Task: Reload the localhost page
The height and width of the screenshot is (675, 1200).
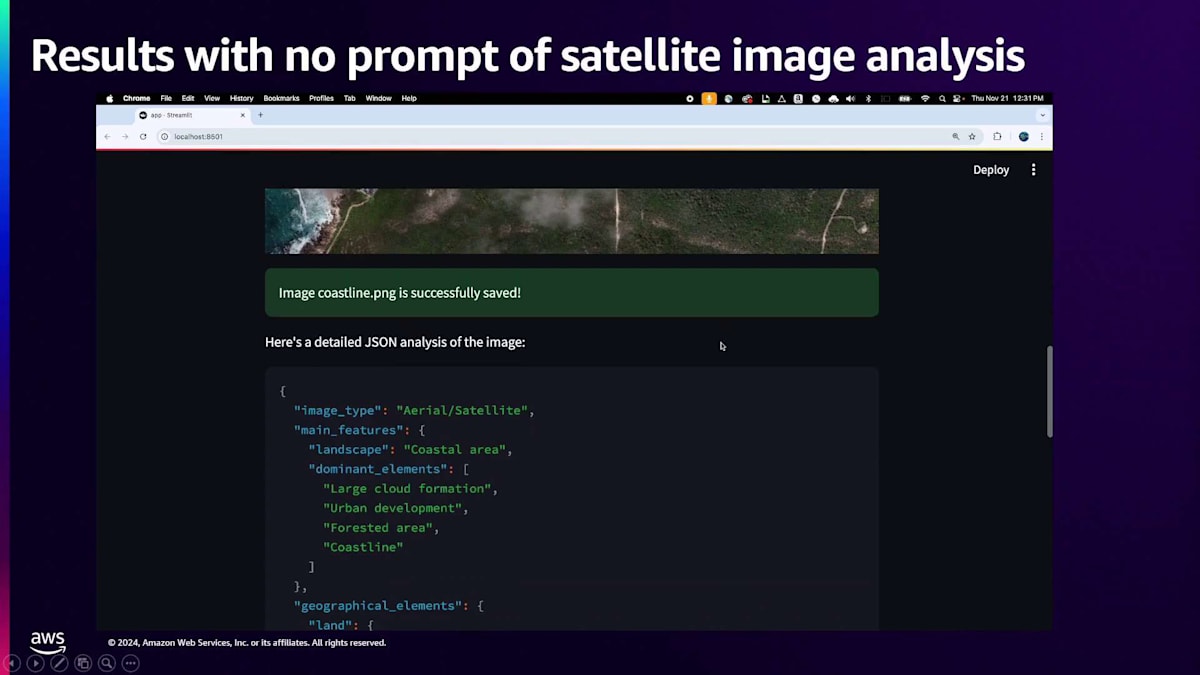Action: point(143,136)
